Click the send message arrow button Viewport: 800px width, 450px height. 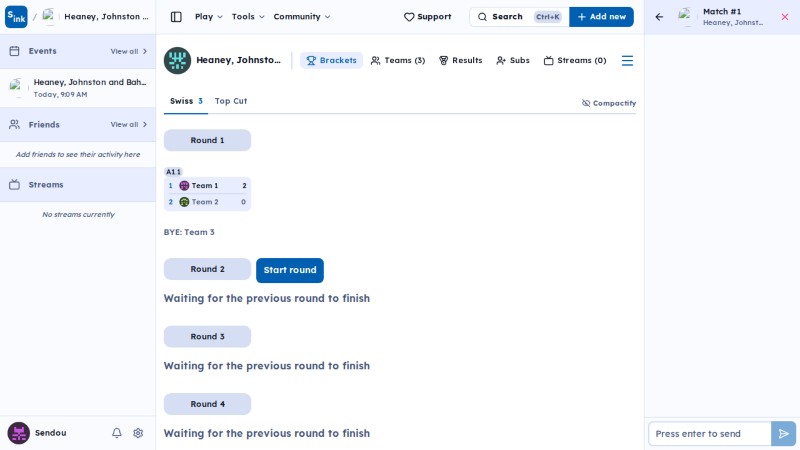point(783,434)
